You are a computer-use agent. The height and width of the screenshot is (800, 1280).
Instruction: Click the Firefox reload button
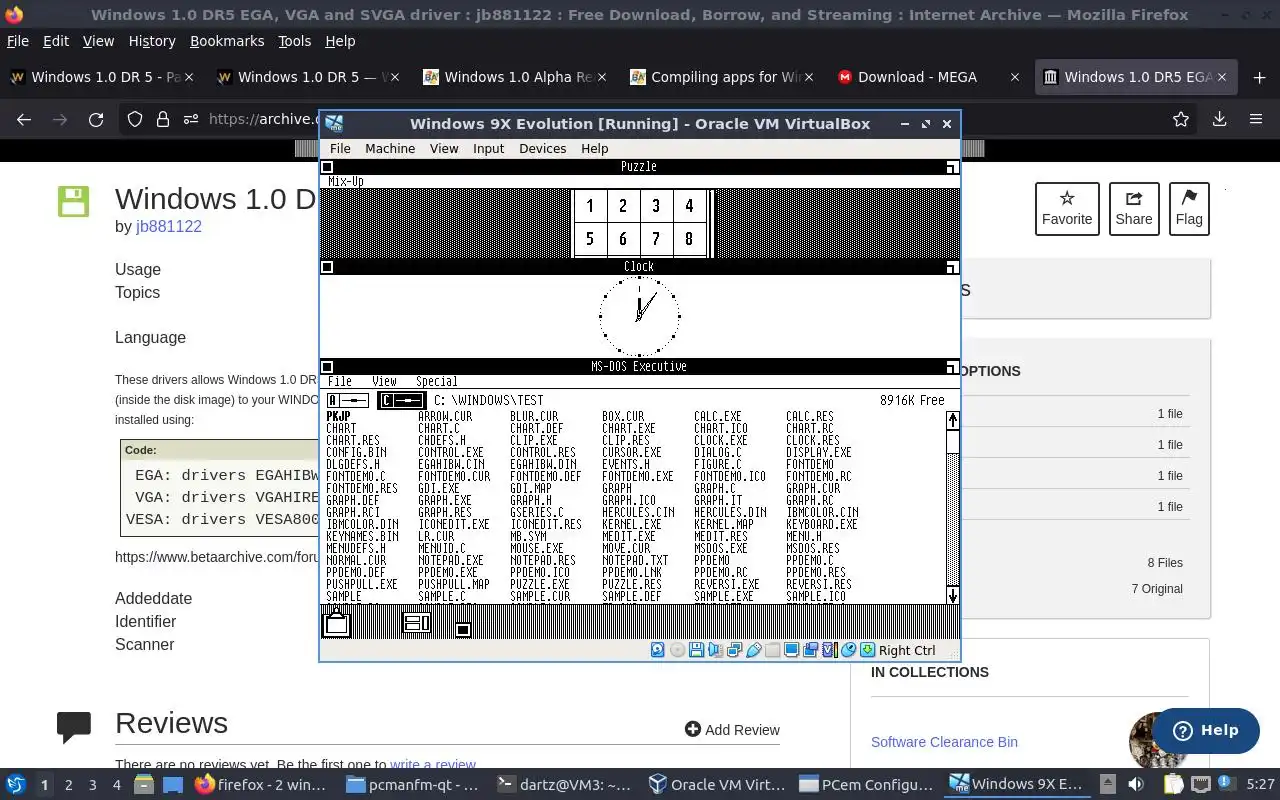[x=96, y=119]
